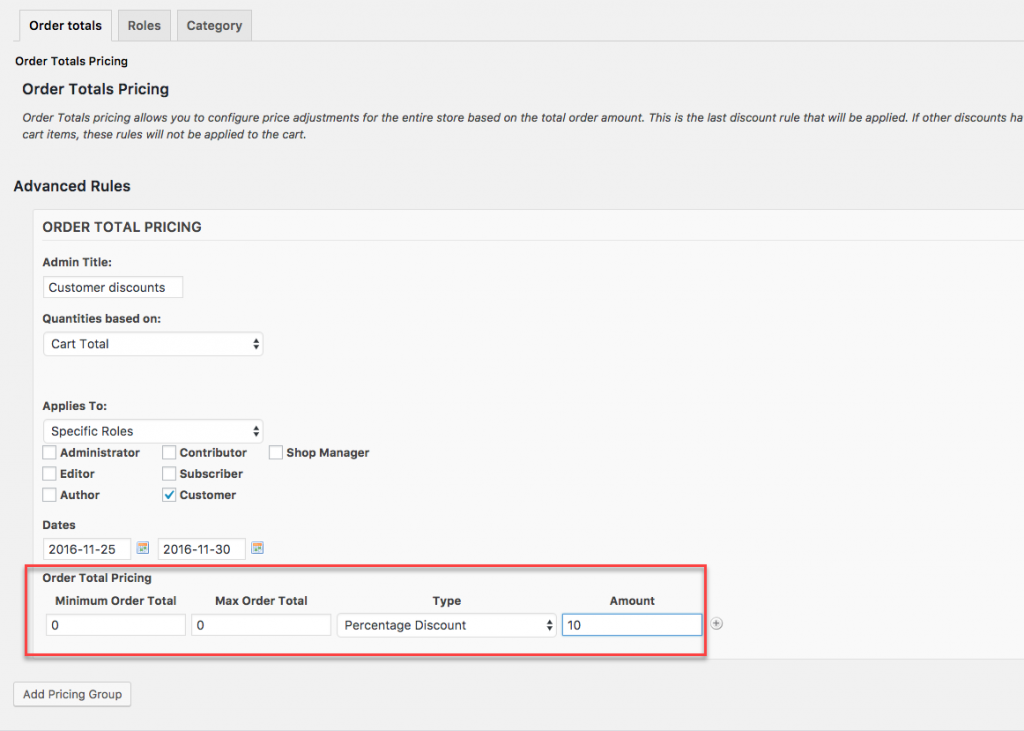Viewport: 1024px width, 731px height.
Task: Enable the Contributor role checkbox
Action: click(168, 452)
